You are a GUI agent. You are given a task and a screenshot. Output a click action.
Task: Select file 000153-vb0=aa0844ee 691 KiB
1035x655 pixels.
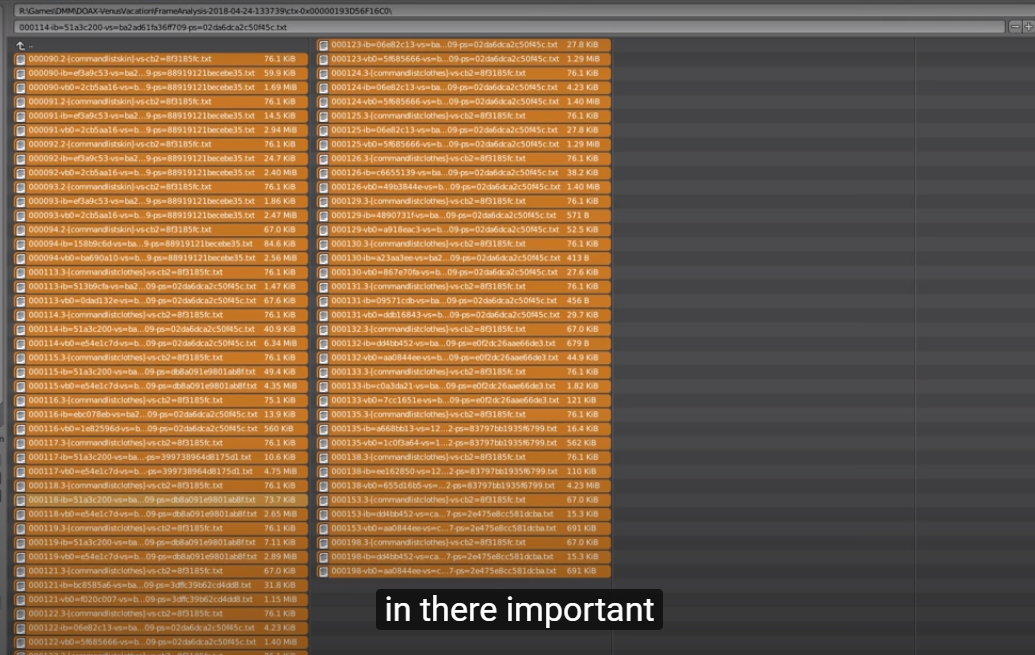click(464, 528)
